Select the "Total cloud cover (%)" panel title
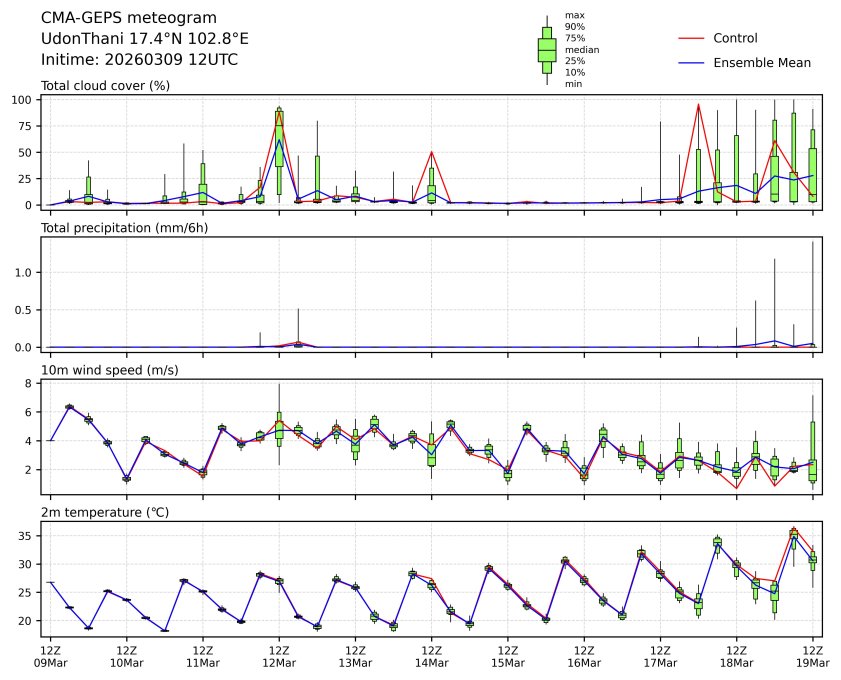The image size is (841, 680). tap(105, 85)
